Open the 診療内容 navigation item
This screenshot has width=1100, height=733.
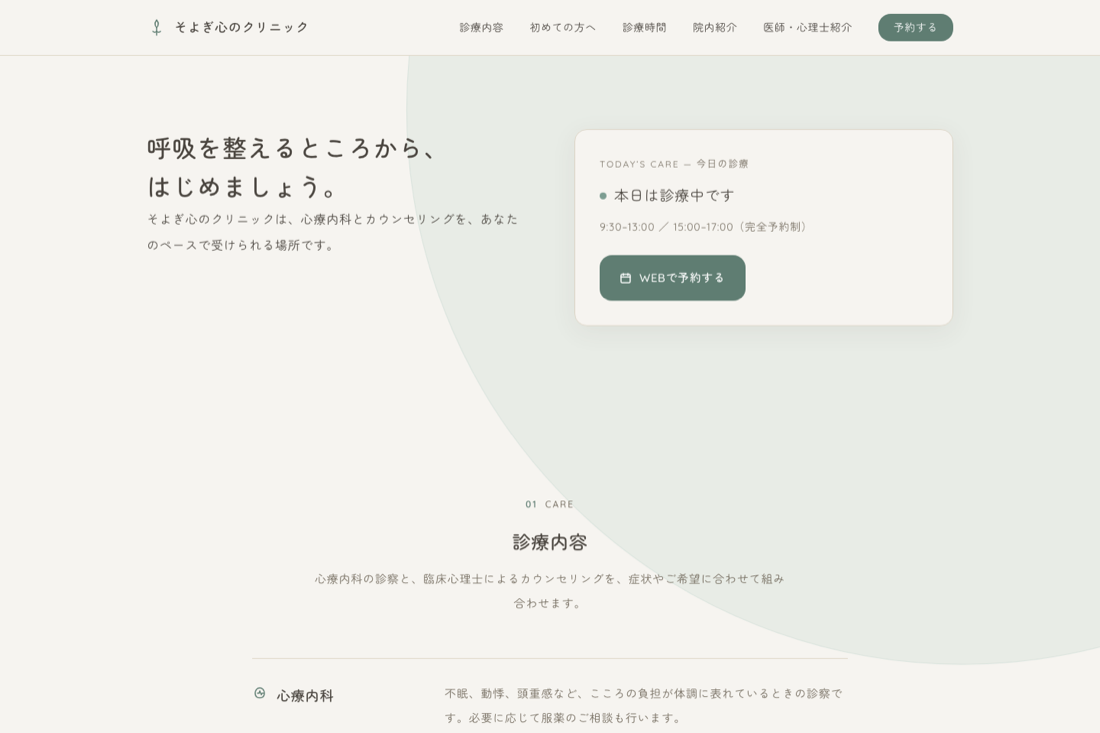(481, 27)
